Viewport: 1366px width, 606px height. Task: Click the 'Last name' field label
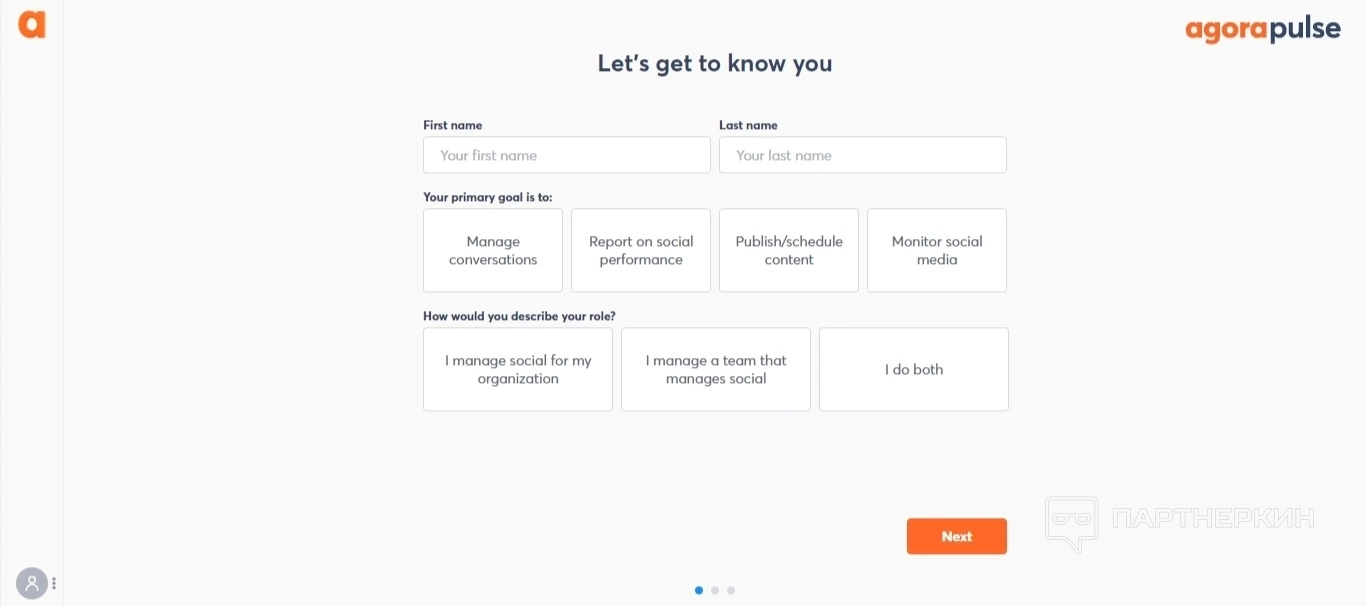[748, 125]
